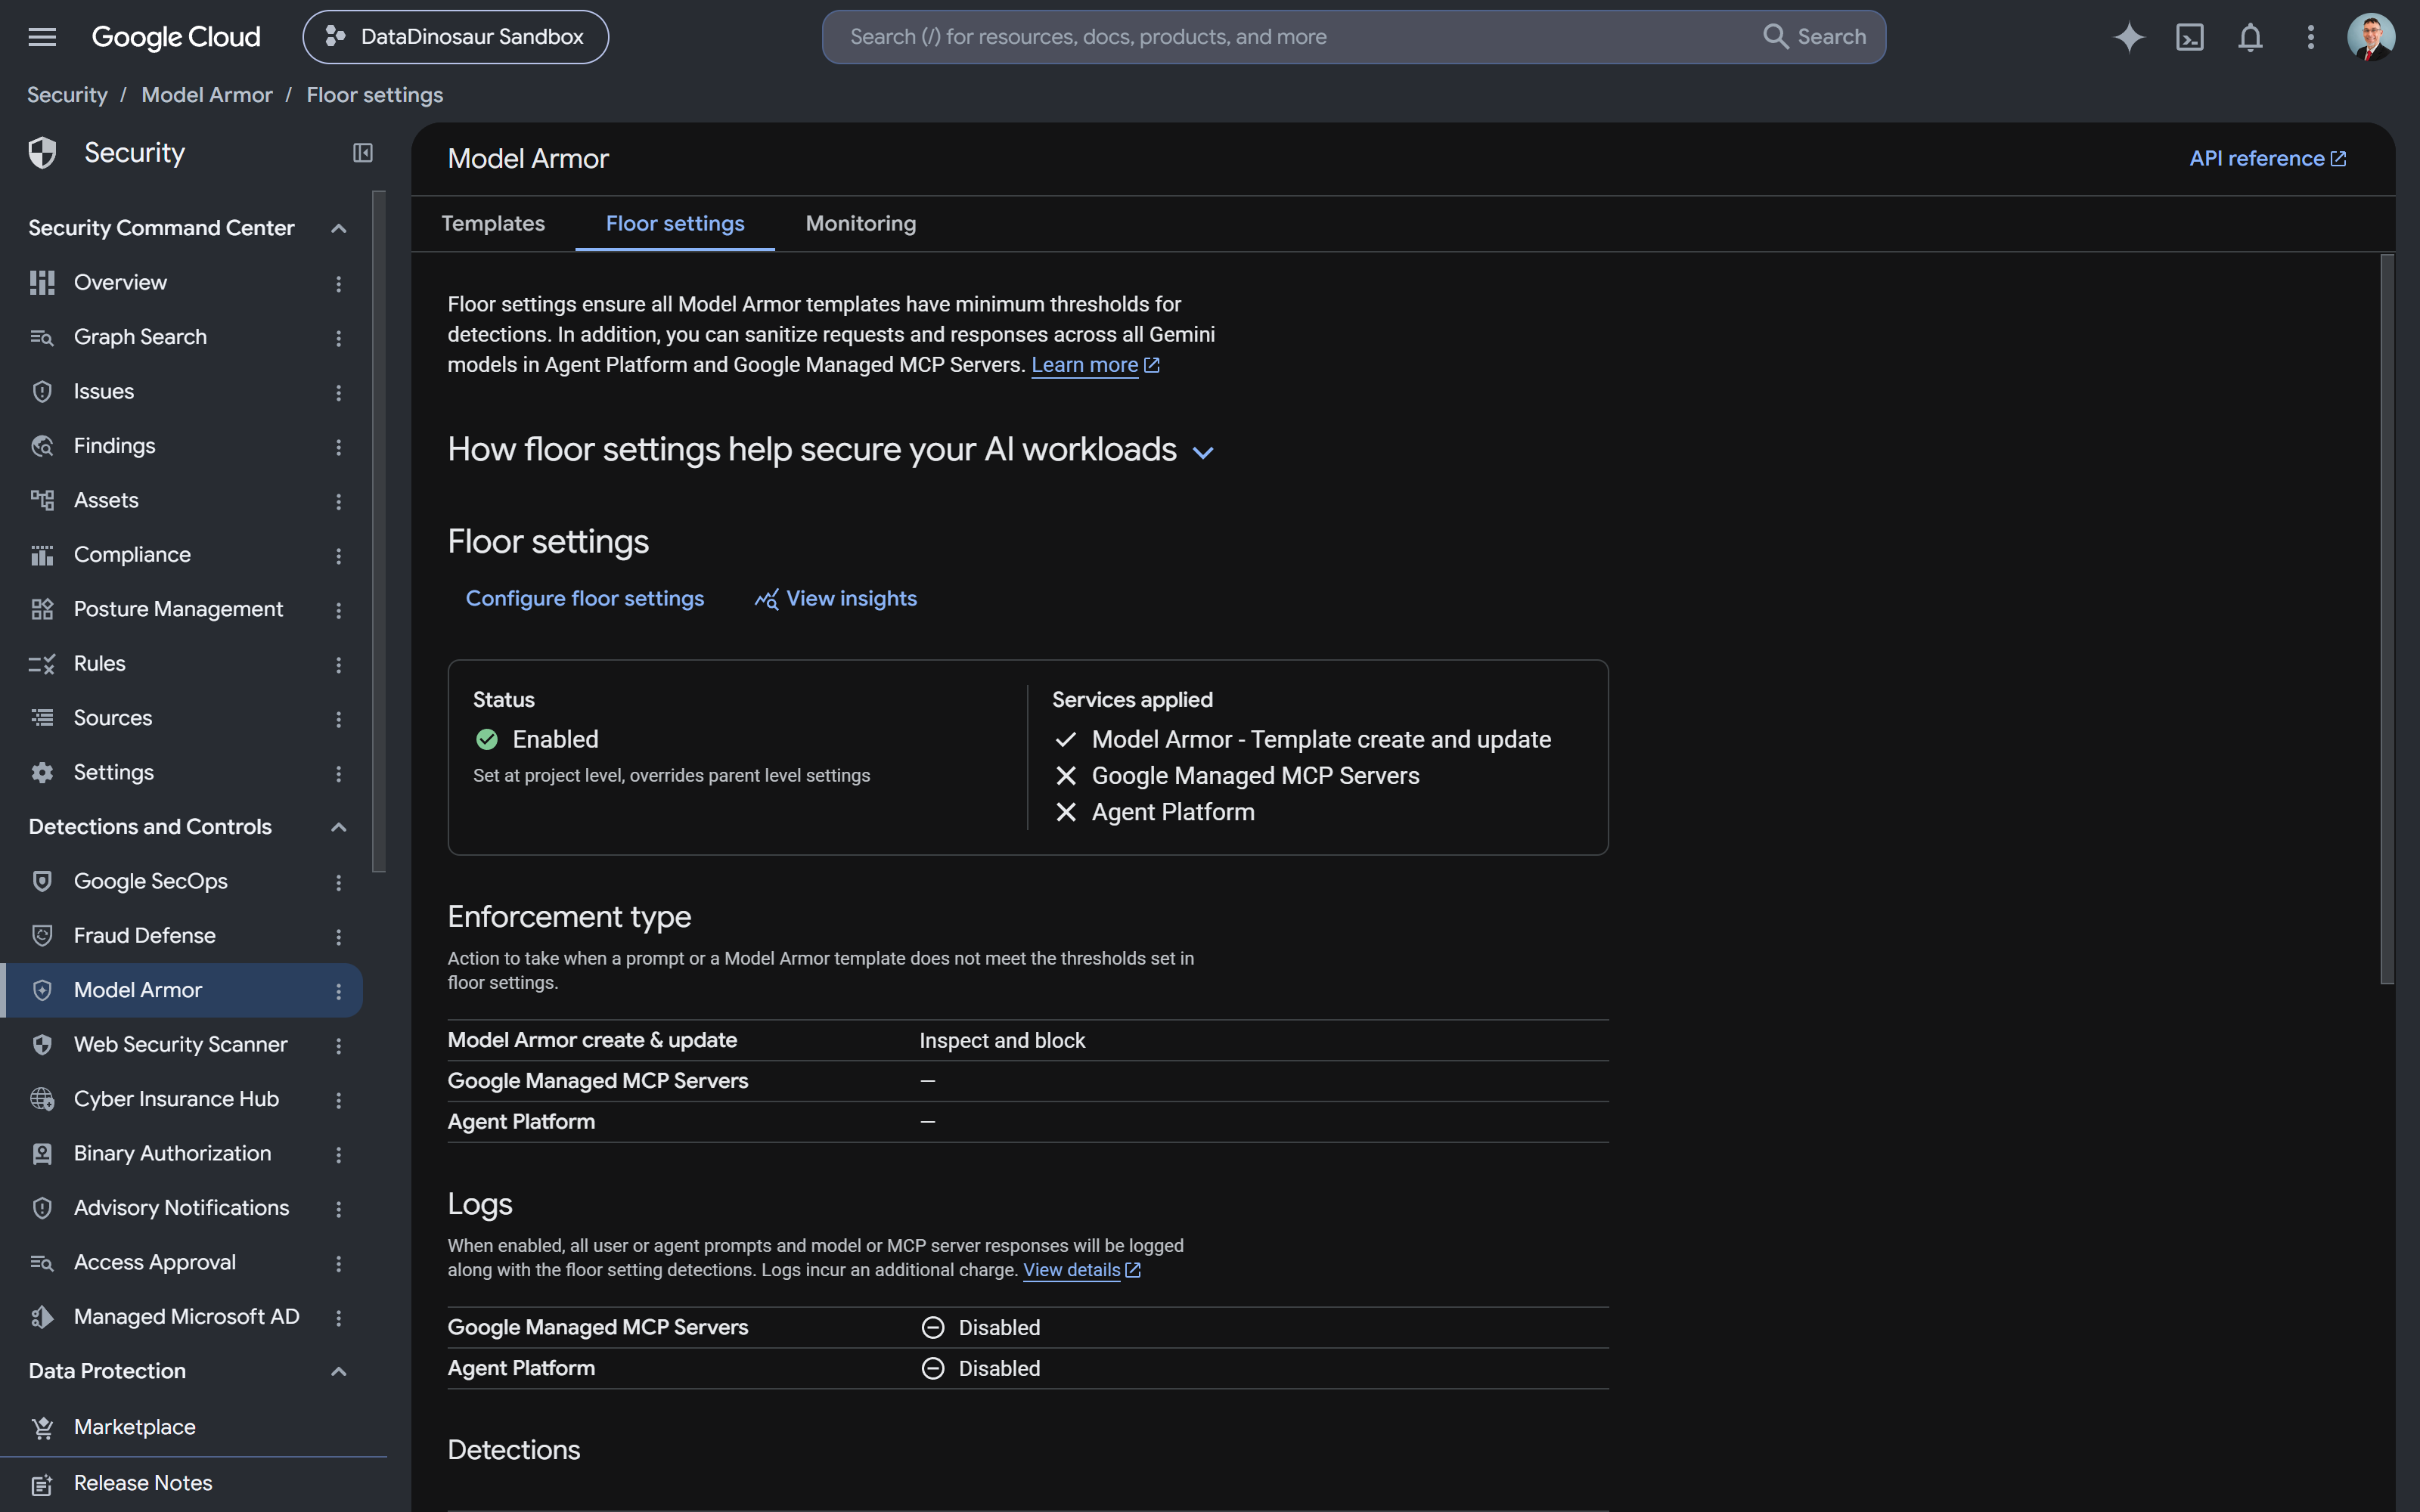Image resolution: width=2420 pixels, height=1512 pixels.
Task: Open the Findings sidebar icon
Action: (x=42, y=446)
